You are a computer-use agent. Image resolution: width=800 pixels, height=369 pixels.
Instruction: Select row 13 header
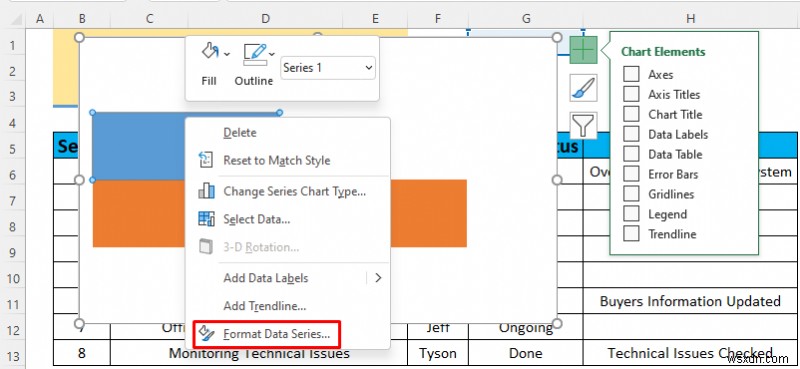12,356
